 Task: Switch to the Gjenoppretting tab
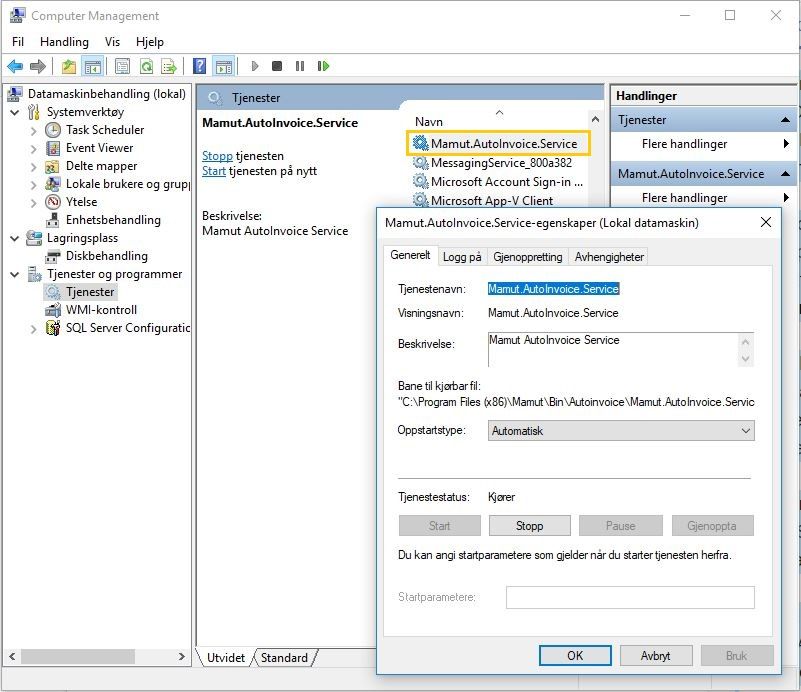[528, 257]
